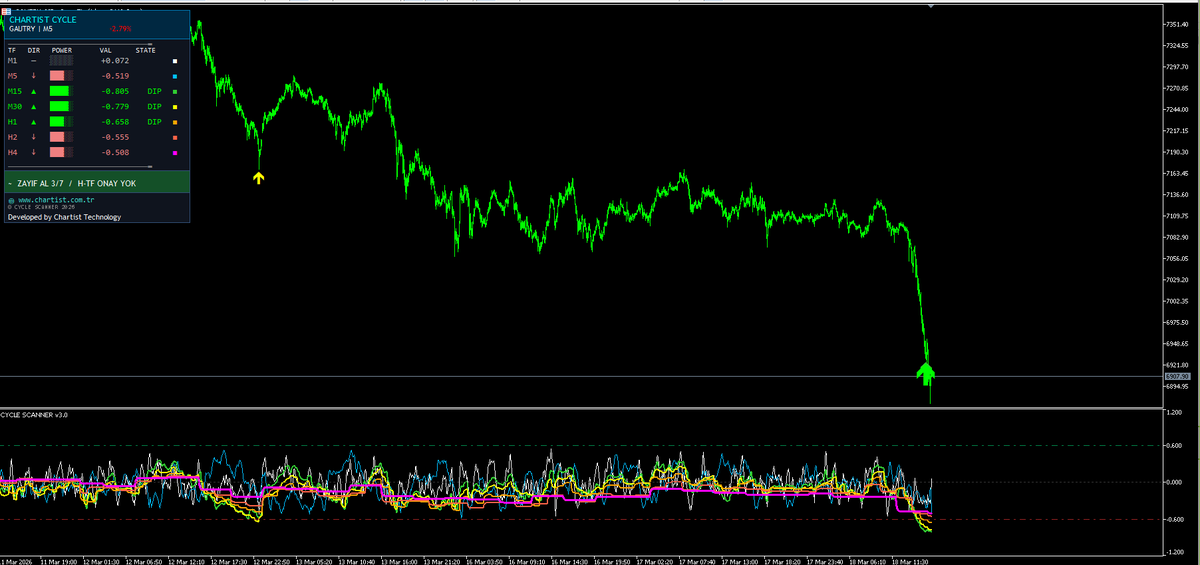Click the GAUTRY | M5 symbol label
Viewport: 1200px width, 565px height.
[31, 30]
